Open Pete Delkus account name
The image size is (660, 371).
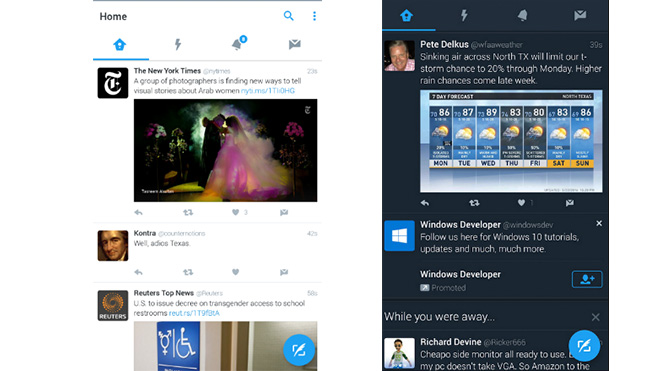pos(444,45)
